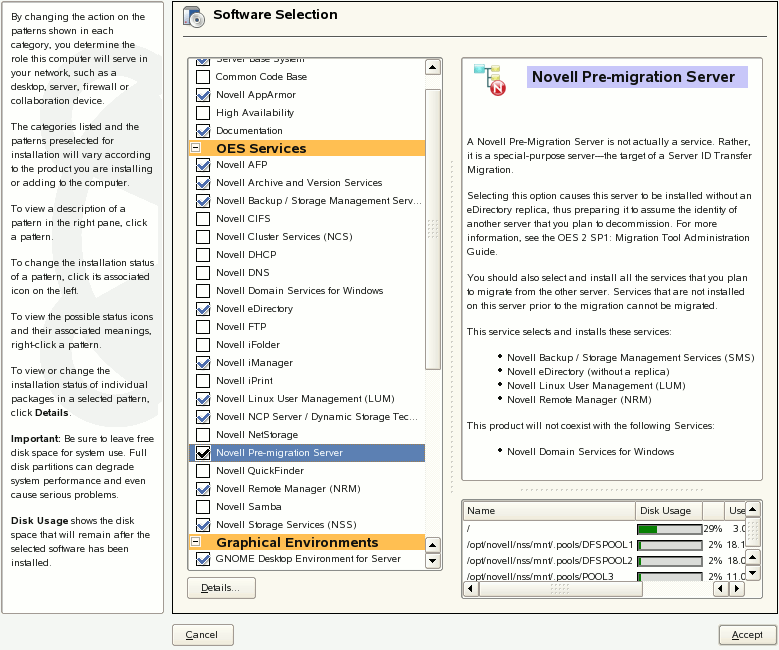Tick the Novell iPrint checkbox
779x650 pixels.
(x=203, y=381)
